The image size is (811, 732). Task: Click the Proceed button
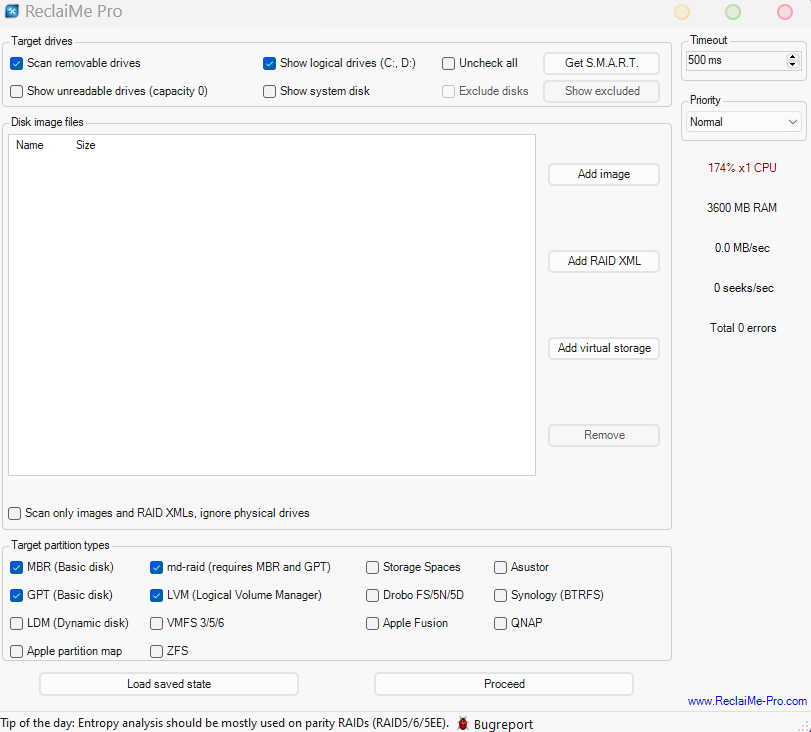point(504,684)
